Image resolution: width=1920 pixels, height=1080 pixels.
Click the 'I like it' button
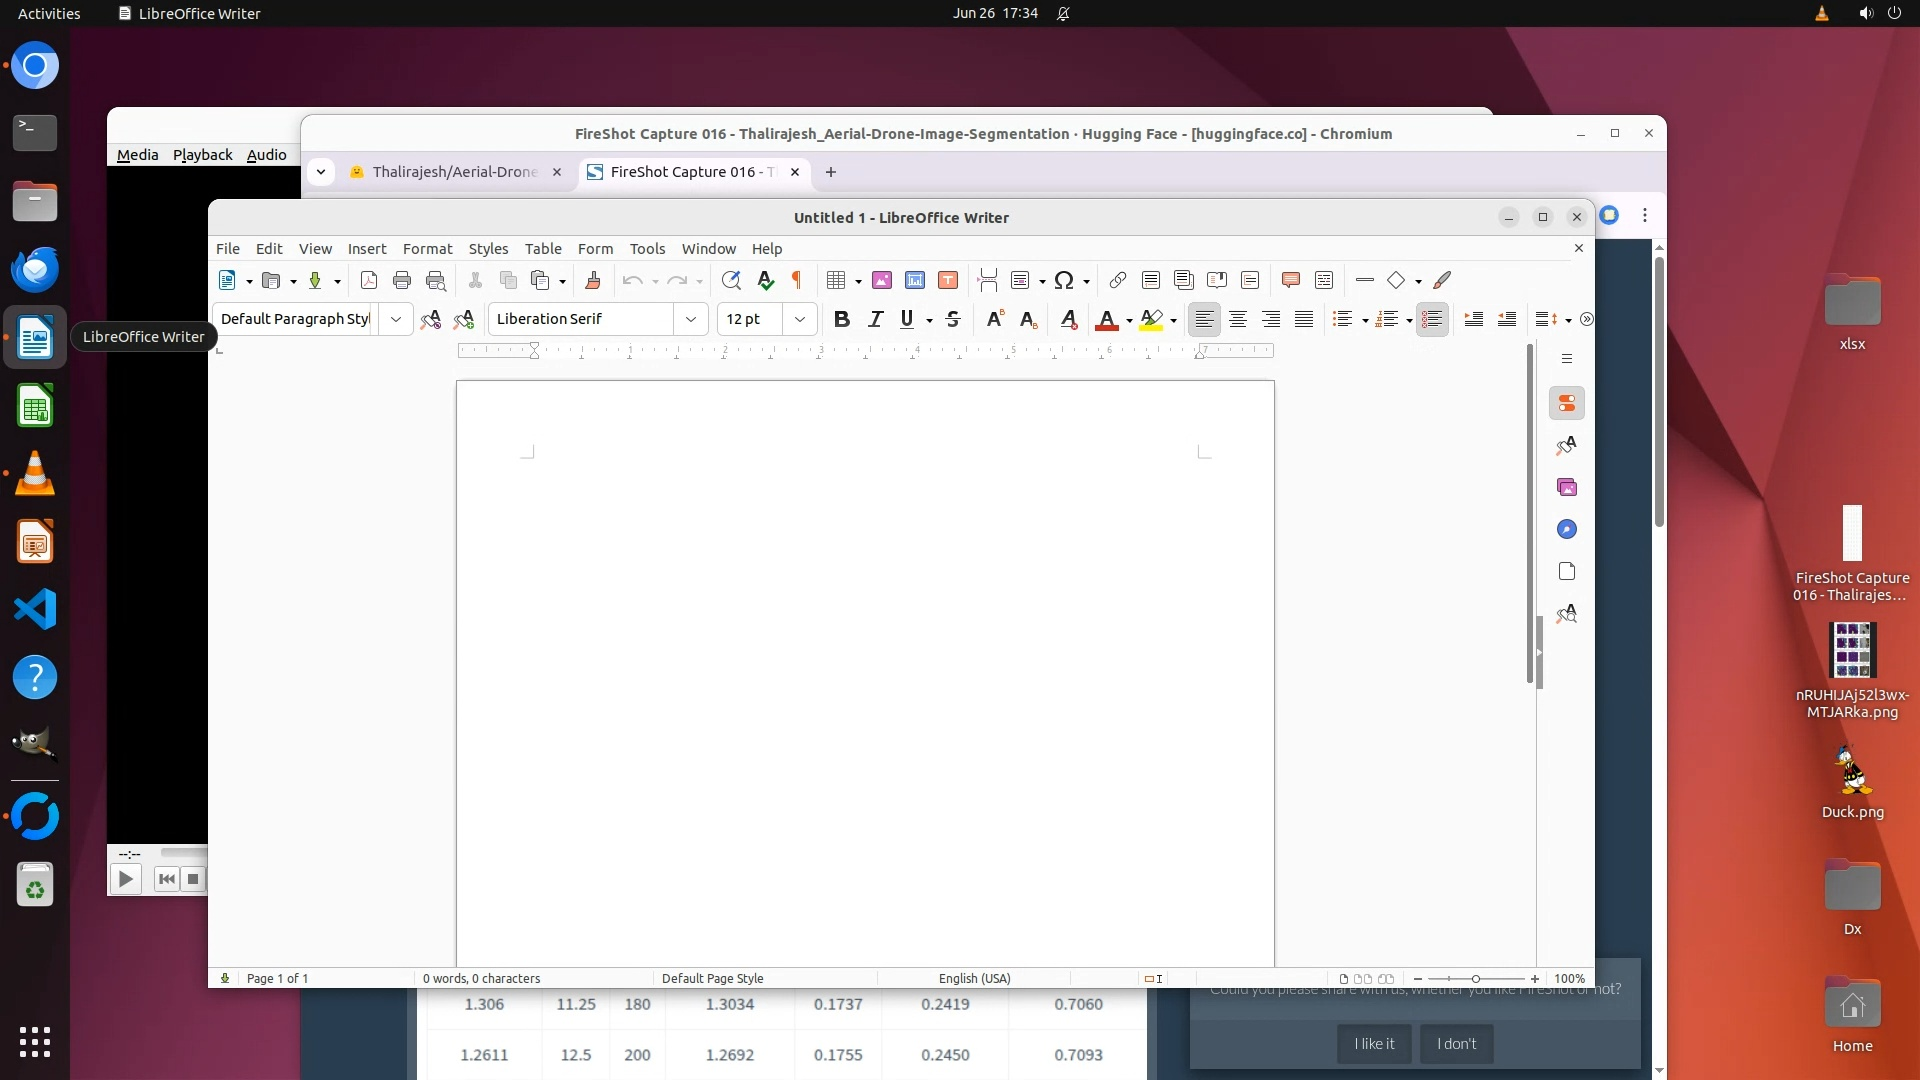[x=1373, y=1043]
